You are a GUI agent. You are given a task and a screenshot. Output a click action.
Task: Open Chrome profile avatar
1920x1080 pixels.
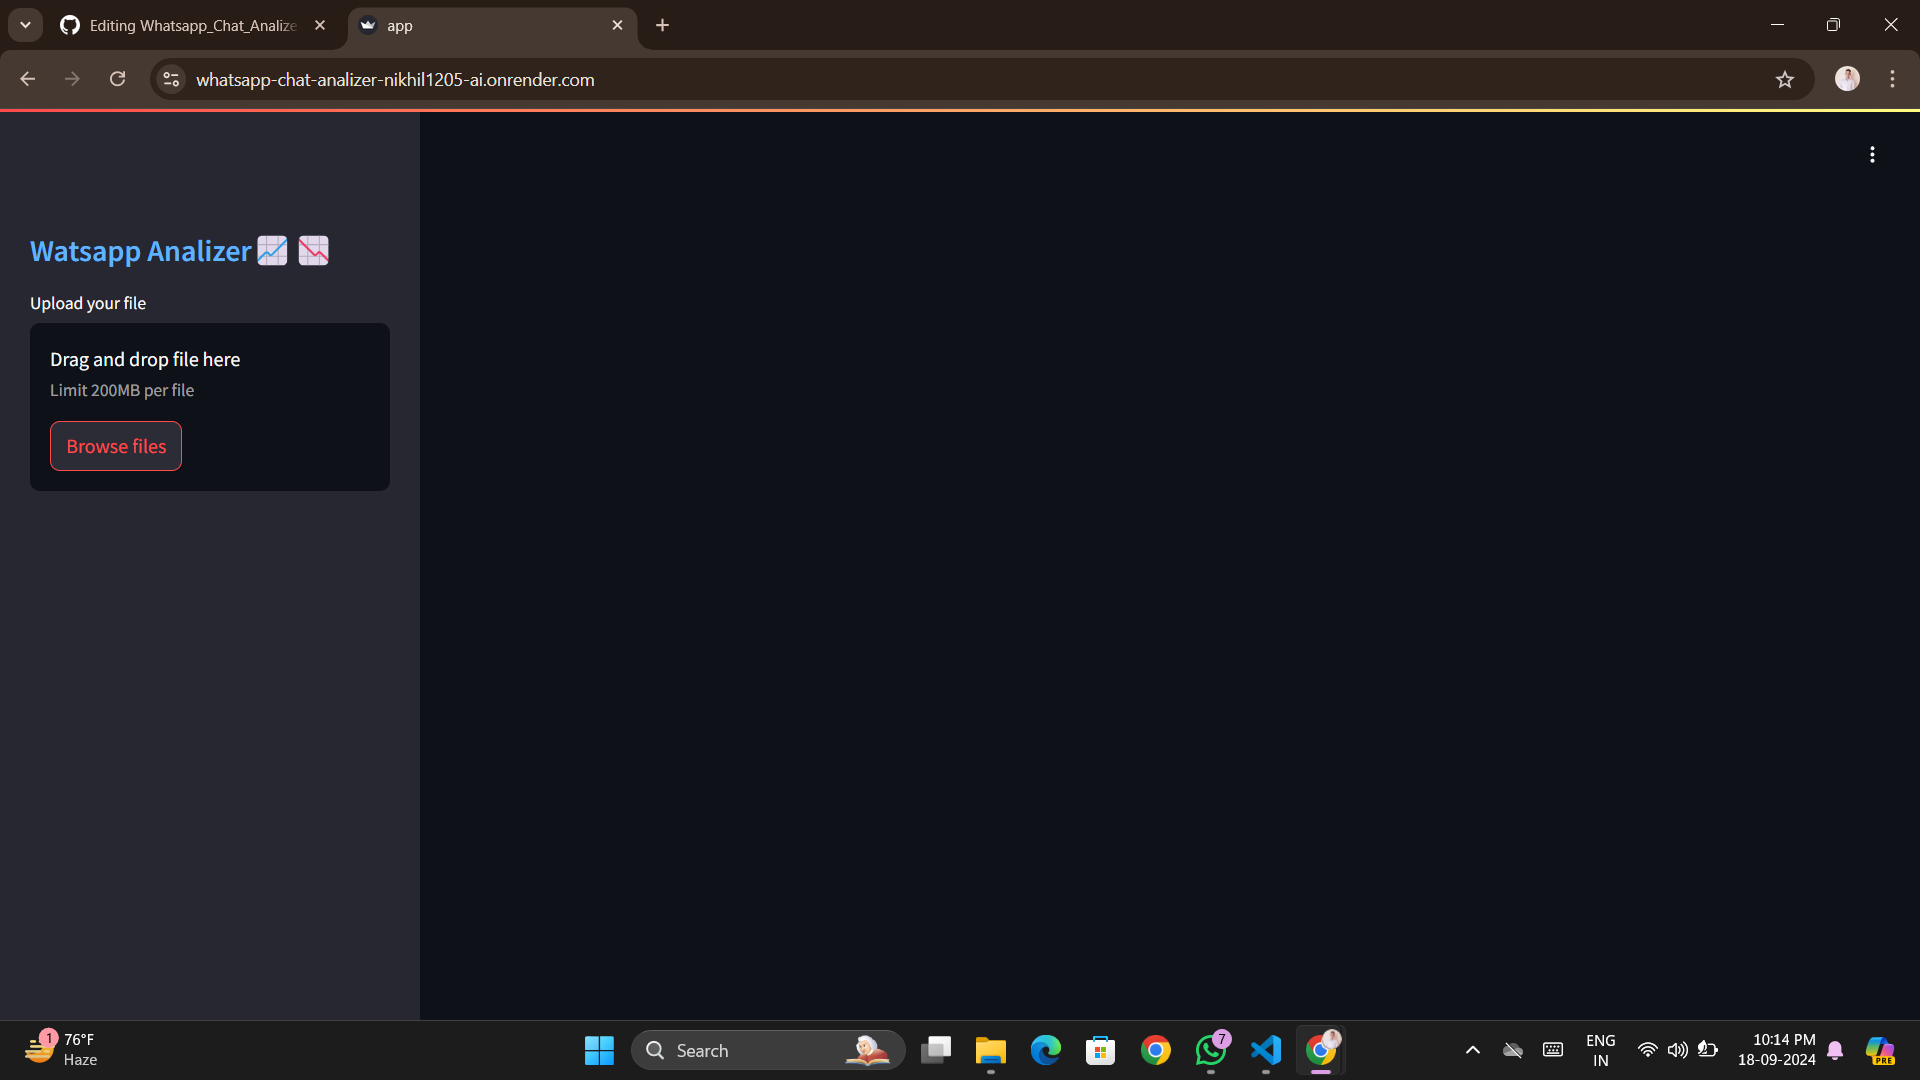(1847, 79)
